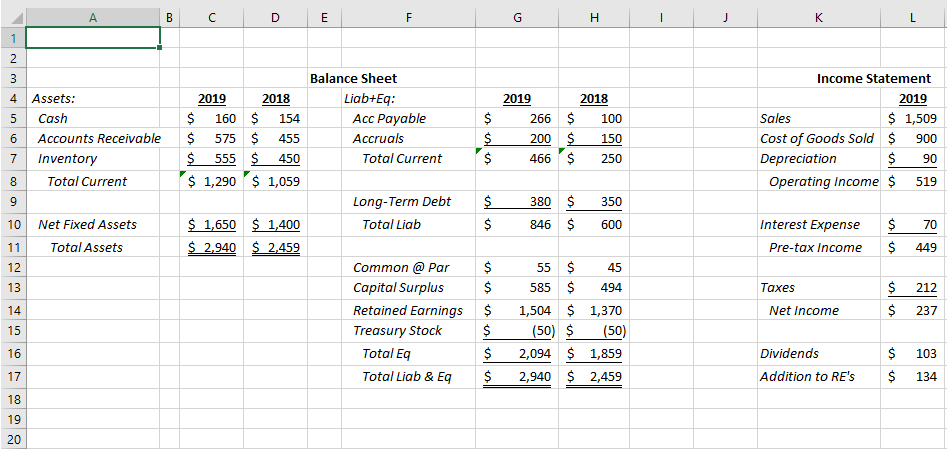
Task: Click the Balance Sheet title cell
Action: [x=353, y=79]
